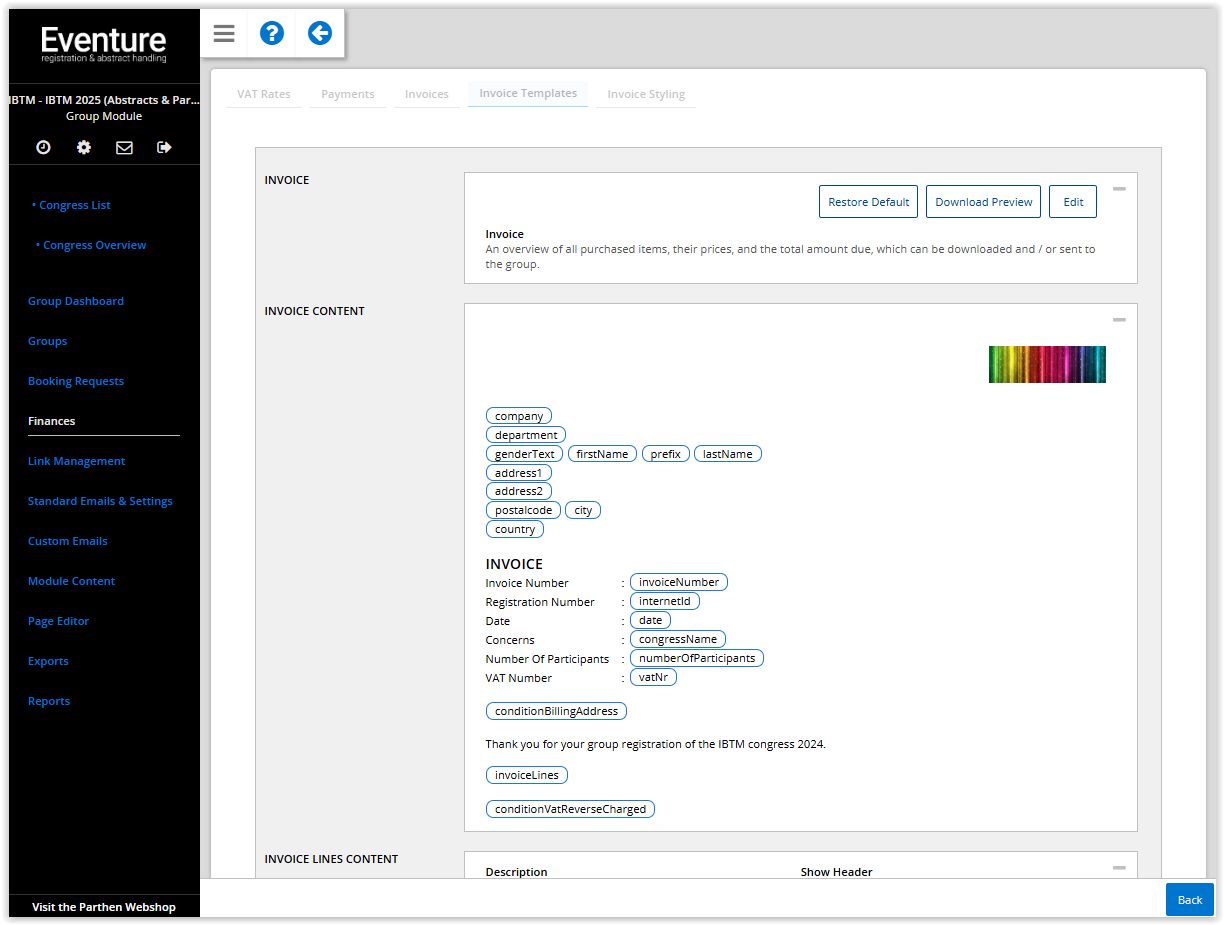Open the clock history icon in sidebar
The image size is (1224, 925).
tap(43, 147)
